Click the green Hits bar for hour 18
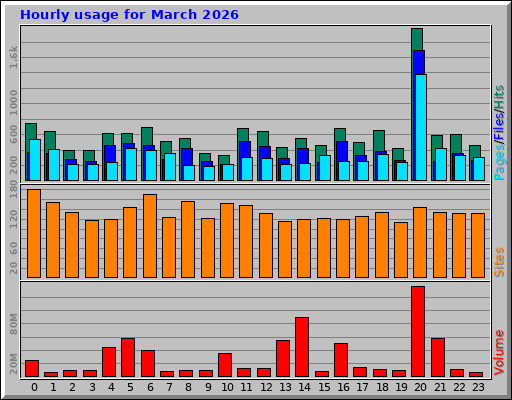The height and width of the screenshot is (400, 512). [x=379, y=141]
